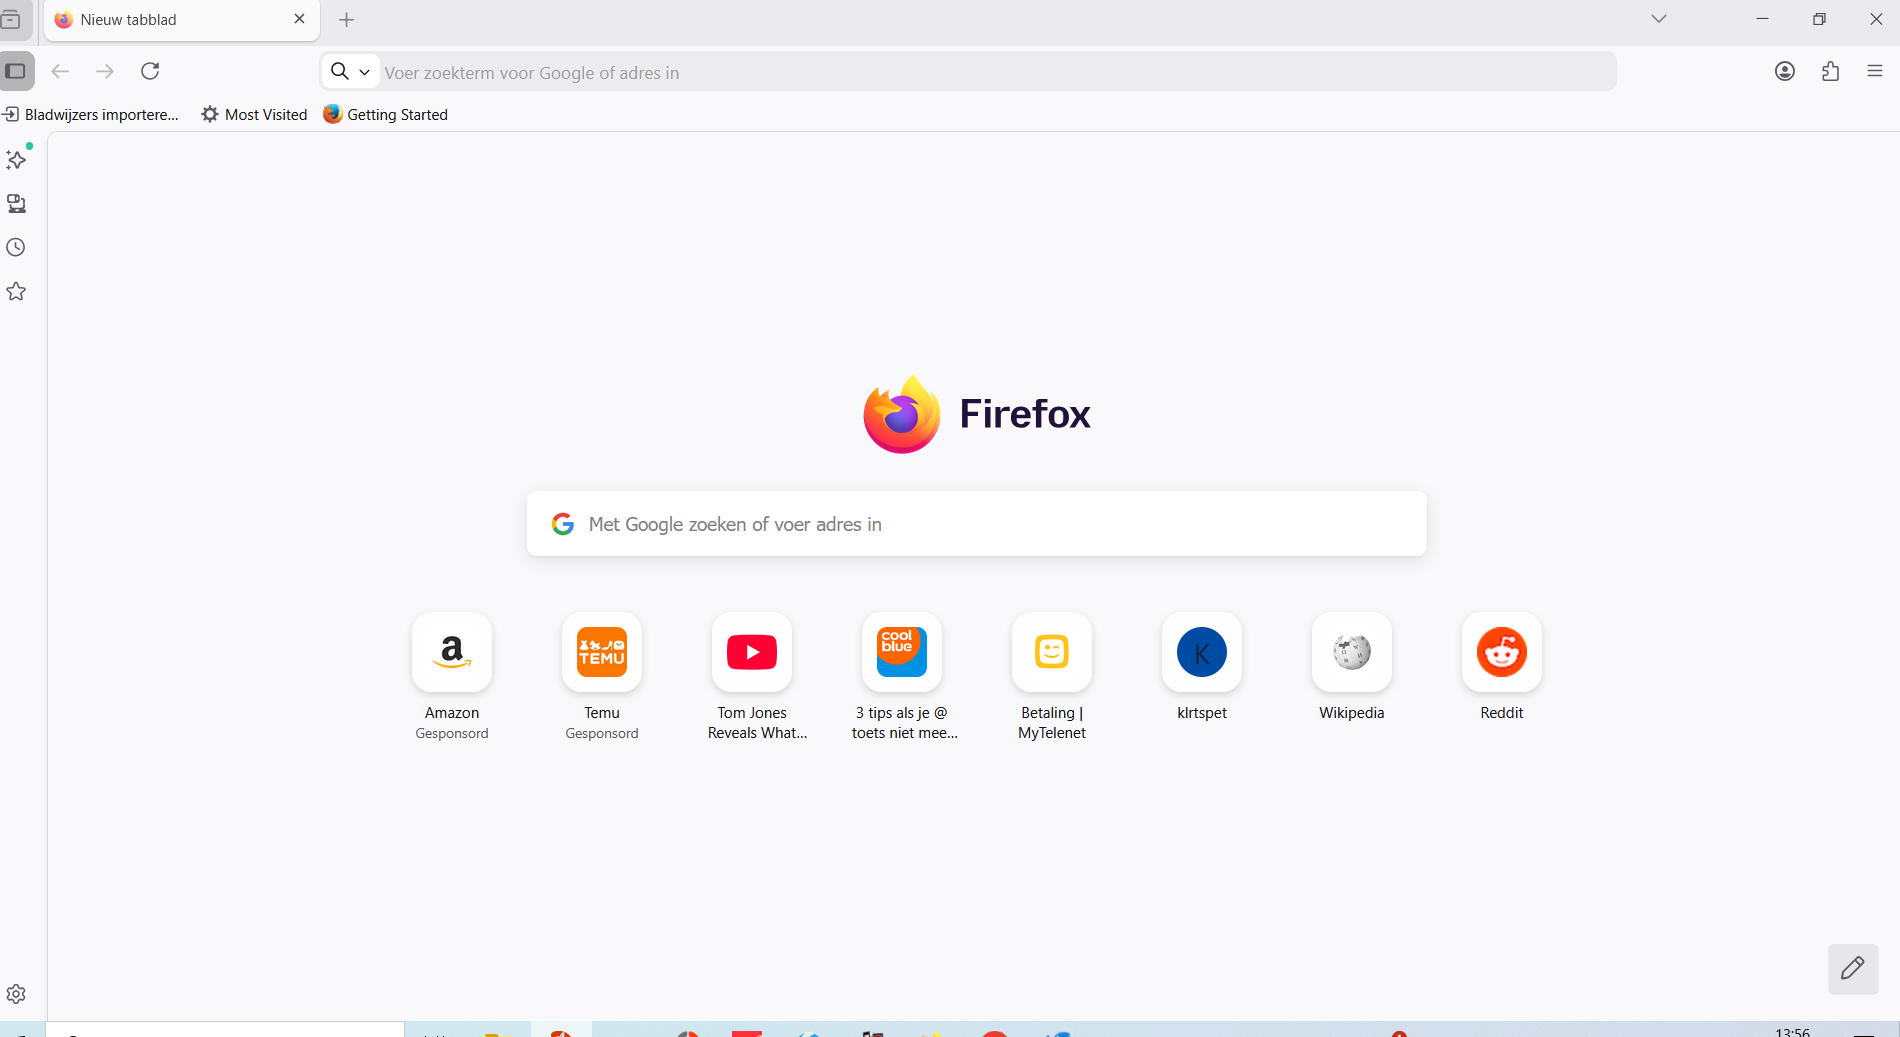This screenshot has height=1037, width=1900.
Task: Reload the current page
Action: click(150, 71)
